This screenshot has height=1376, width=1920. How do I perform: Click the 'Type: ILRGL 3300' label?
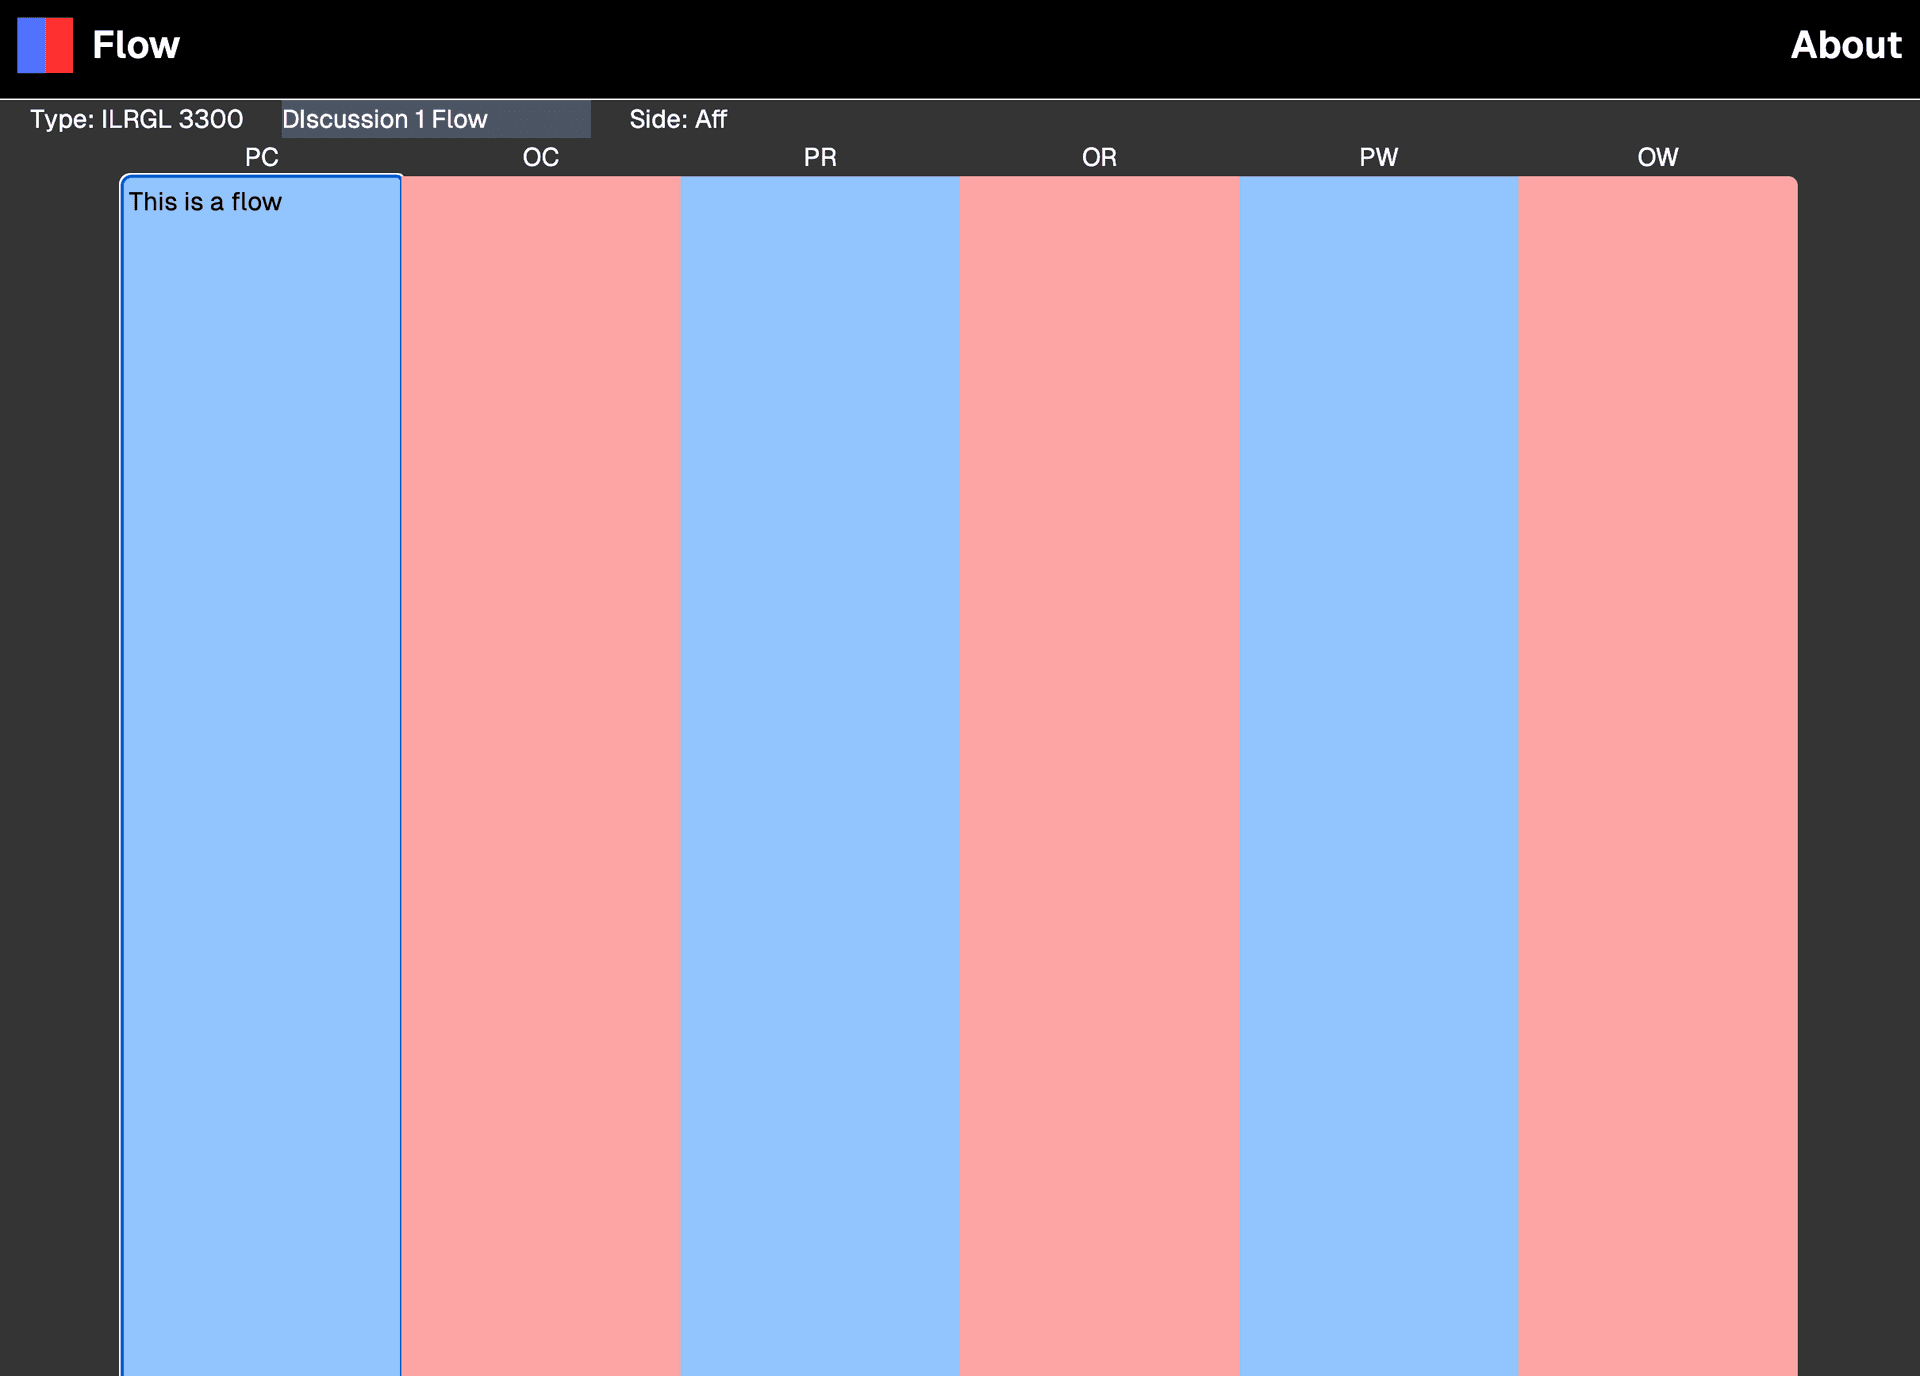pos(136,119)
